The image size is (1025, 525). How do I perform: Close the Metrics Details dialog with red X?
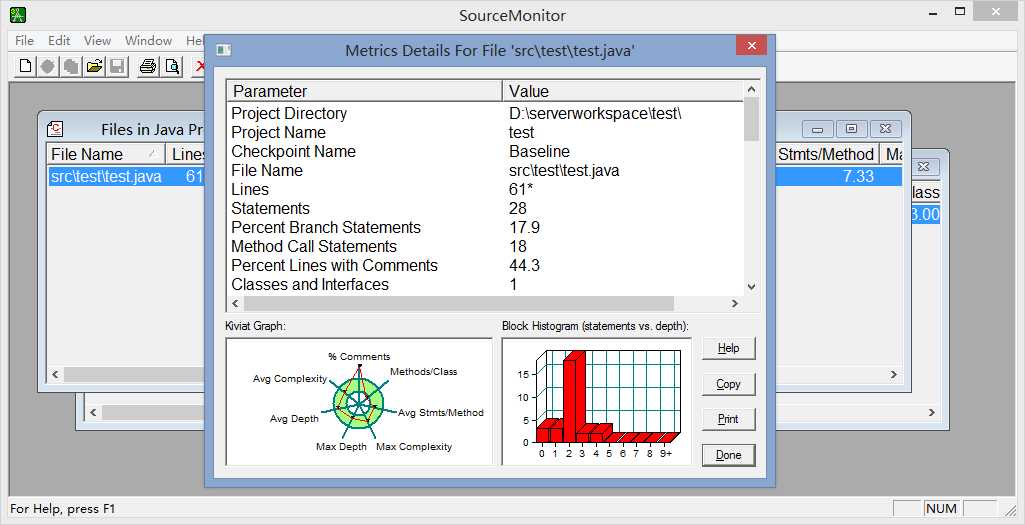click(751, 46)
